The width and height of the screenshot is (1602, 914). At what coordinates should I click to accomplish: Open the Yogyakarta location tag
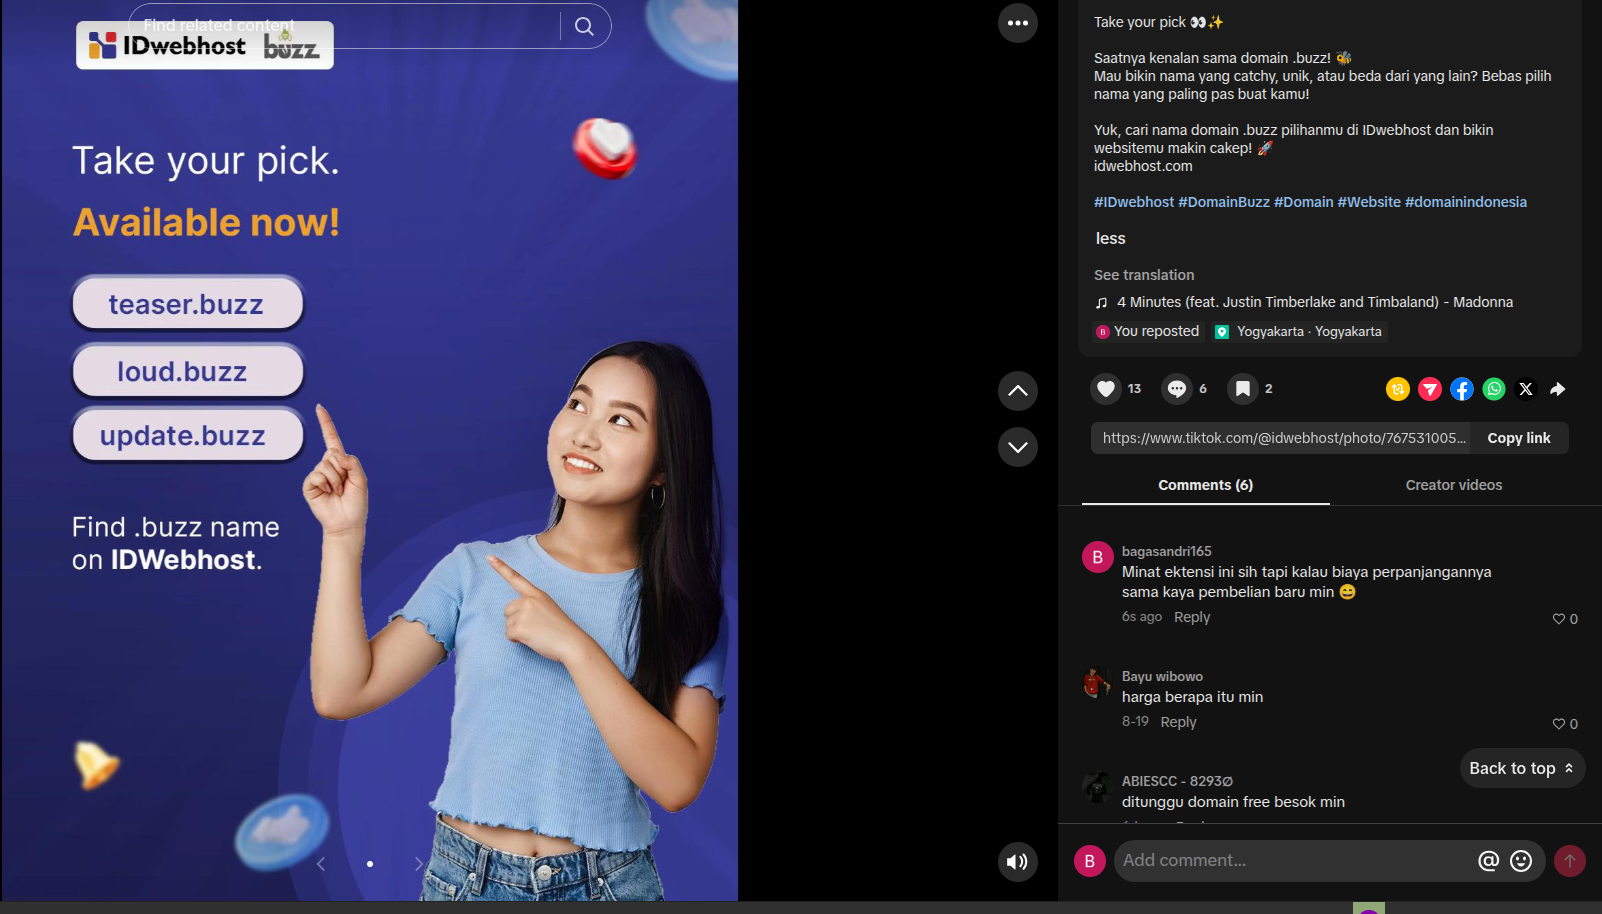[x=1299, y=332]
